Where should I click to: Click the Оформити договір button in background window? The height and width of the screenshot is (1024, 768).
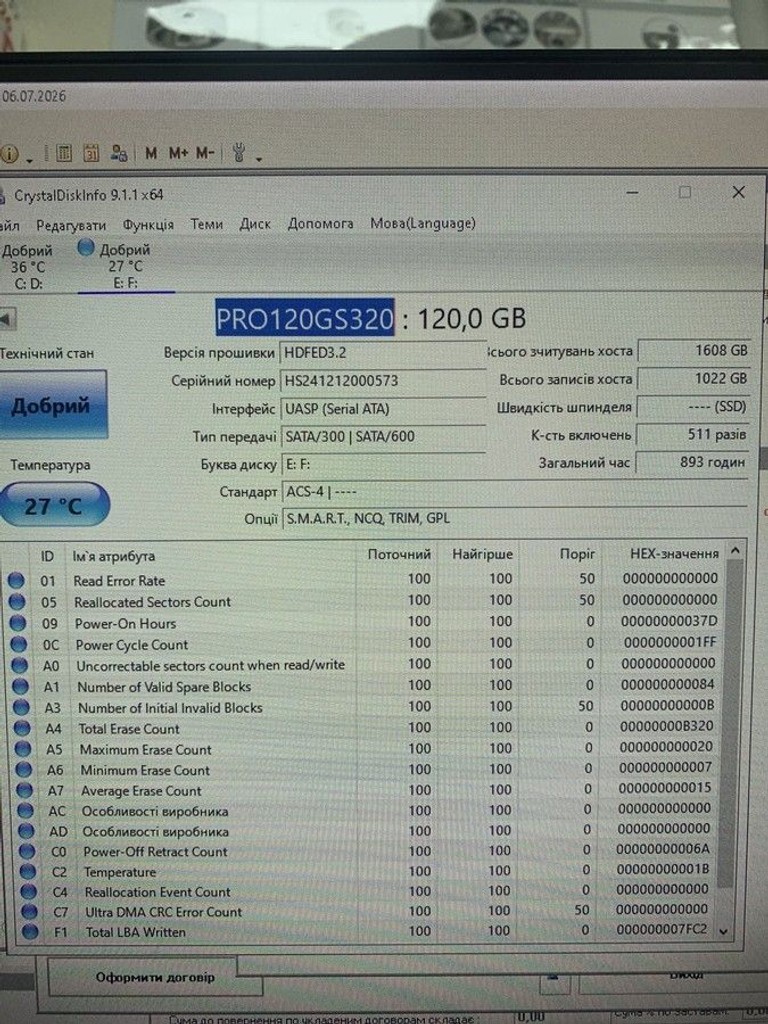(155, 977)
